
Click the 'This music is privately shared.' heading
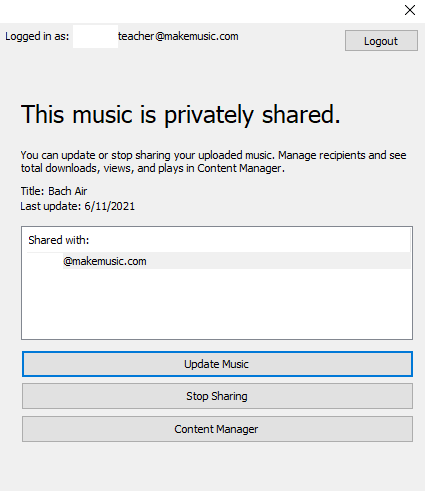(180, 114)
